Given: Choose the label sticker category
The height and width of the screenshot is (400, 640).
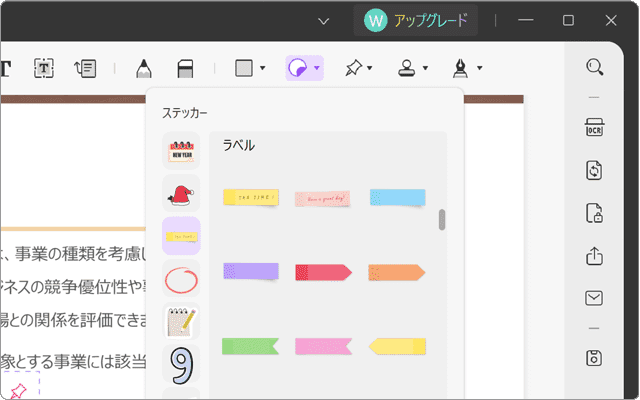Looking at the screenshot, I should click(181, 236).
